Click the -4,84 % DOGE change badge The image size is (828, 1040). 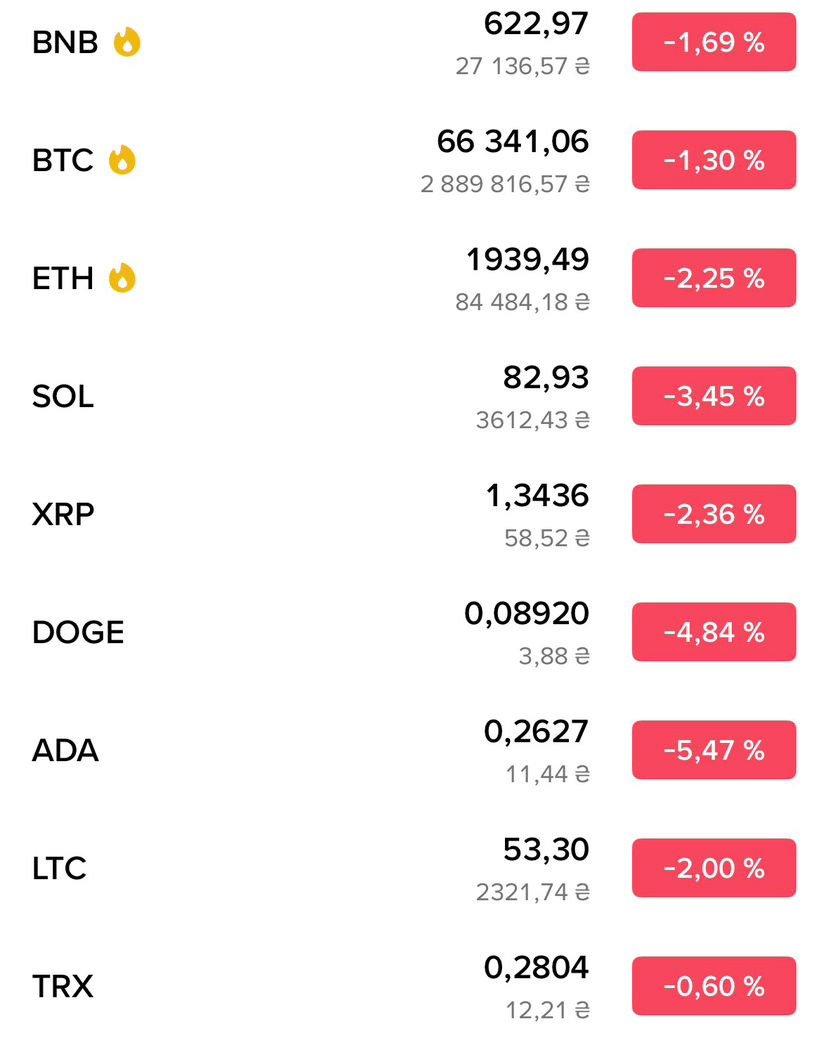point(714,632)
